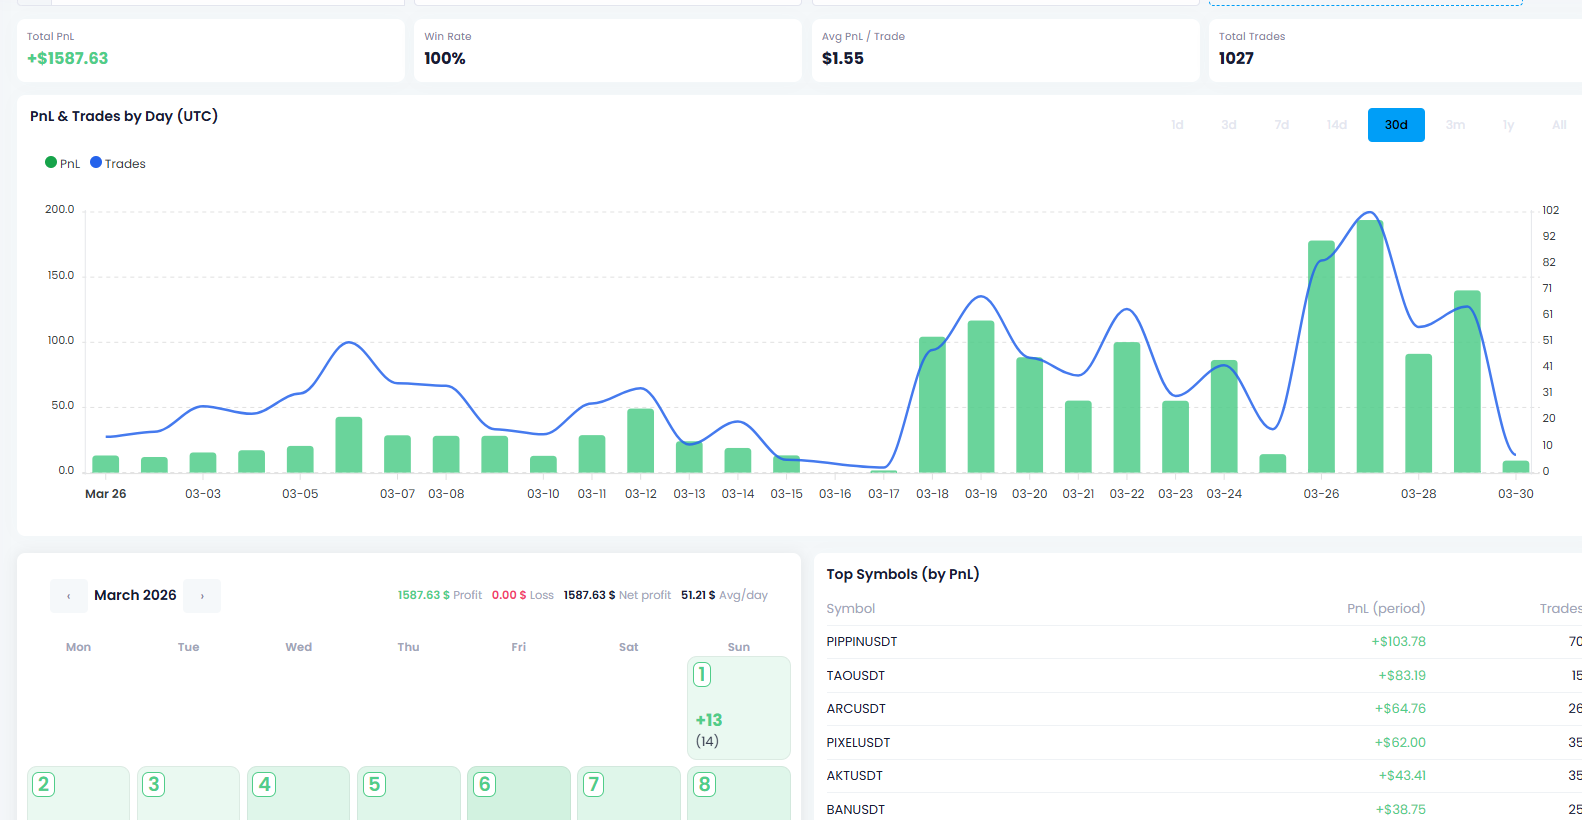The width and height of the screenshot is (1582, 820).
Task: Click the Win Rate 100% value
Action: click(445, 58)
